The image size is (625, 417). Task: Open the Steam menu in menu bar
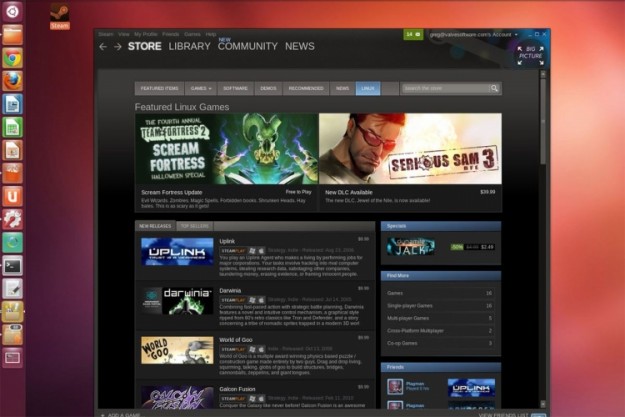pos(105,33)
